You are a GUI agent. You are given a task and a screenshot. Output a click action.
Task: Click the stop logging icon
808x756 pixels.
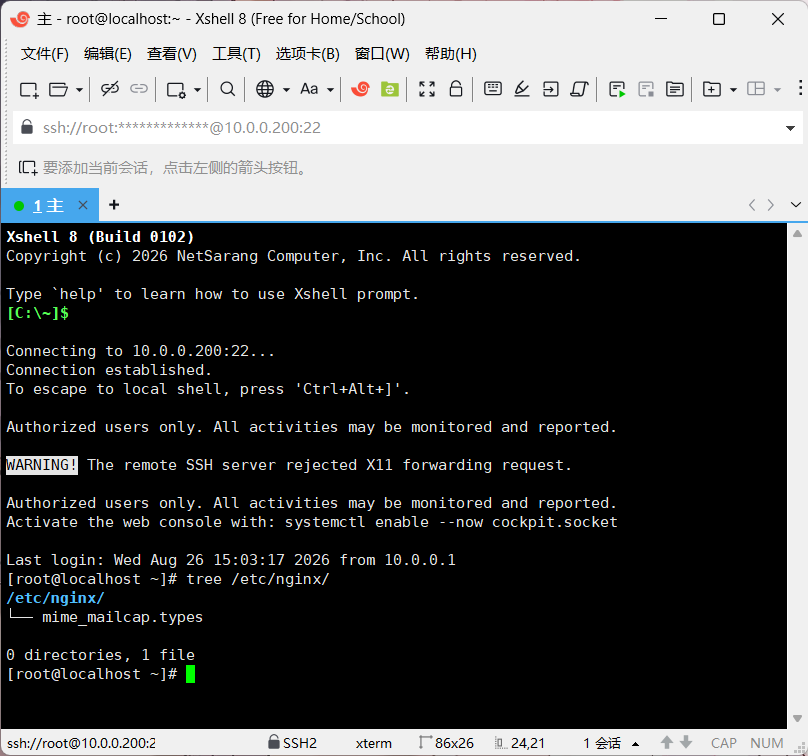point(646,89)
